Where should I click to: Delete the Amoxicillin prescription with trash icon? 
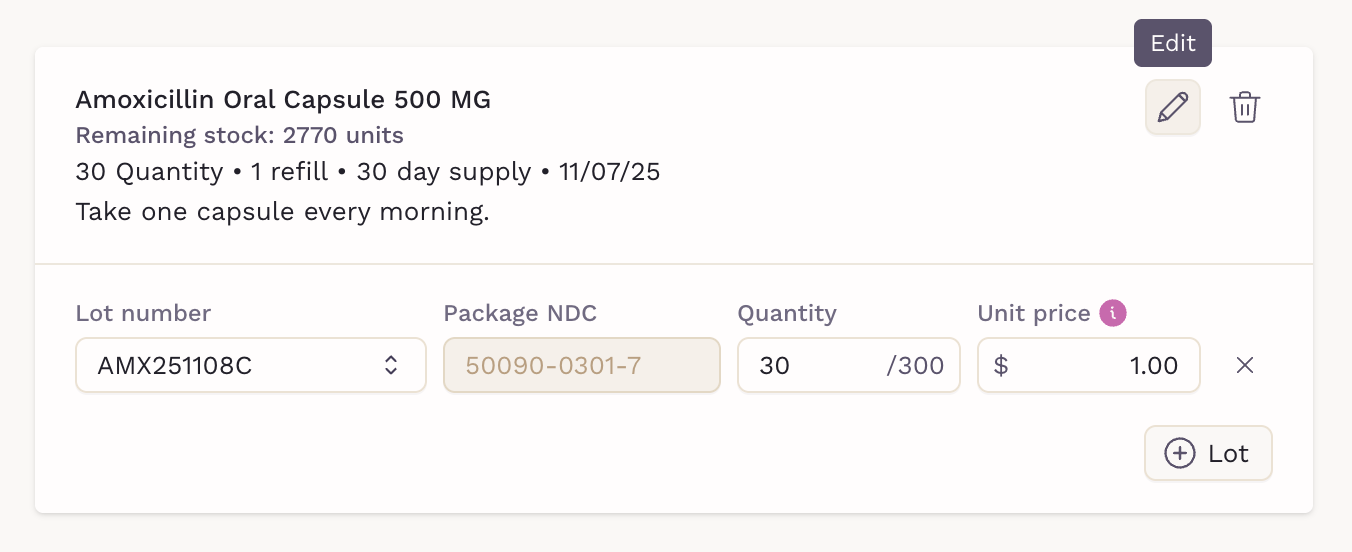pos(1244,107)
